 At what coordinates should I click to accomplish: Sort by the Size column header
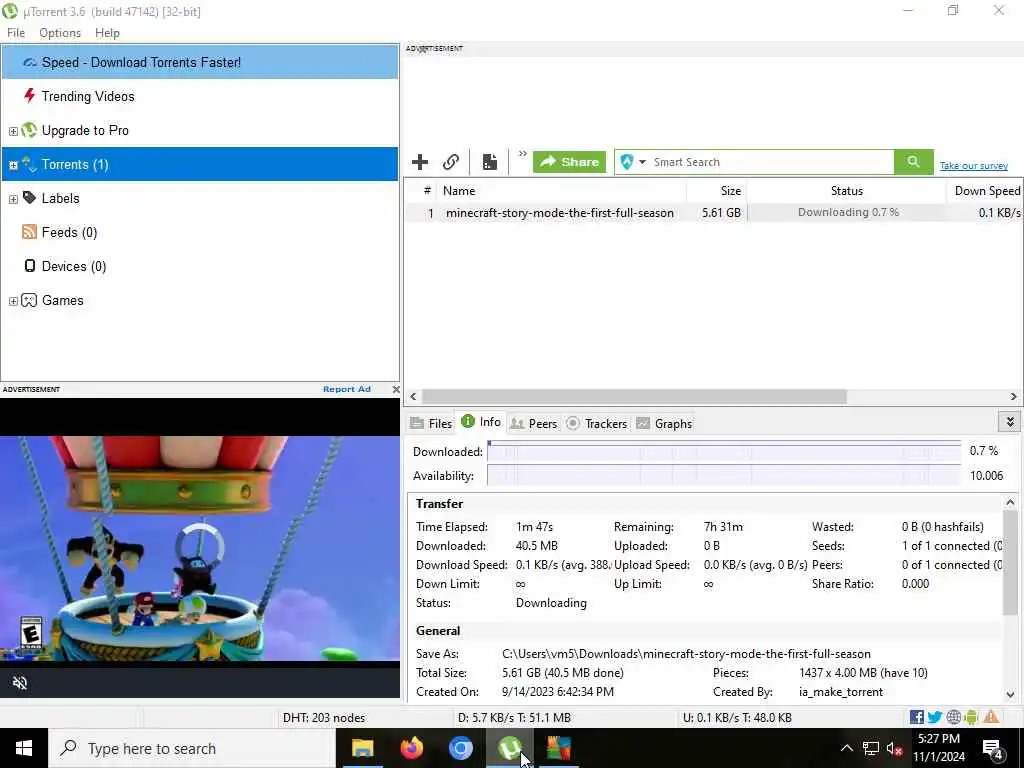(716, 191)
